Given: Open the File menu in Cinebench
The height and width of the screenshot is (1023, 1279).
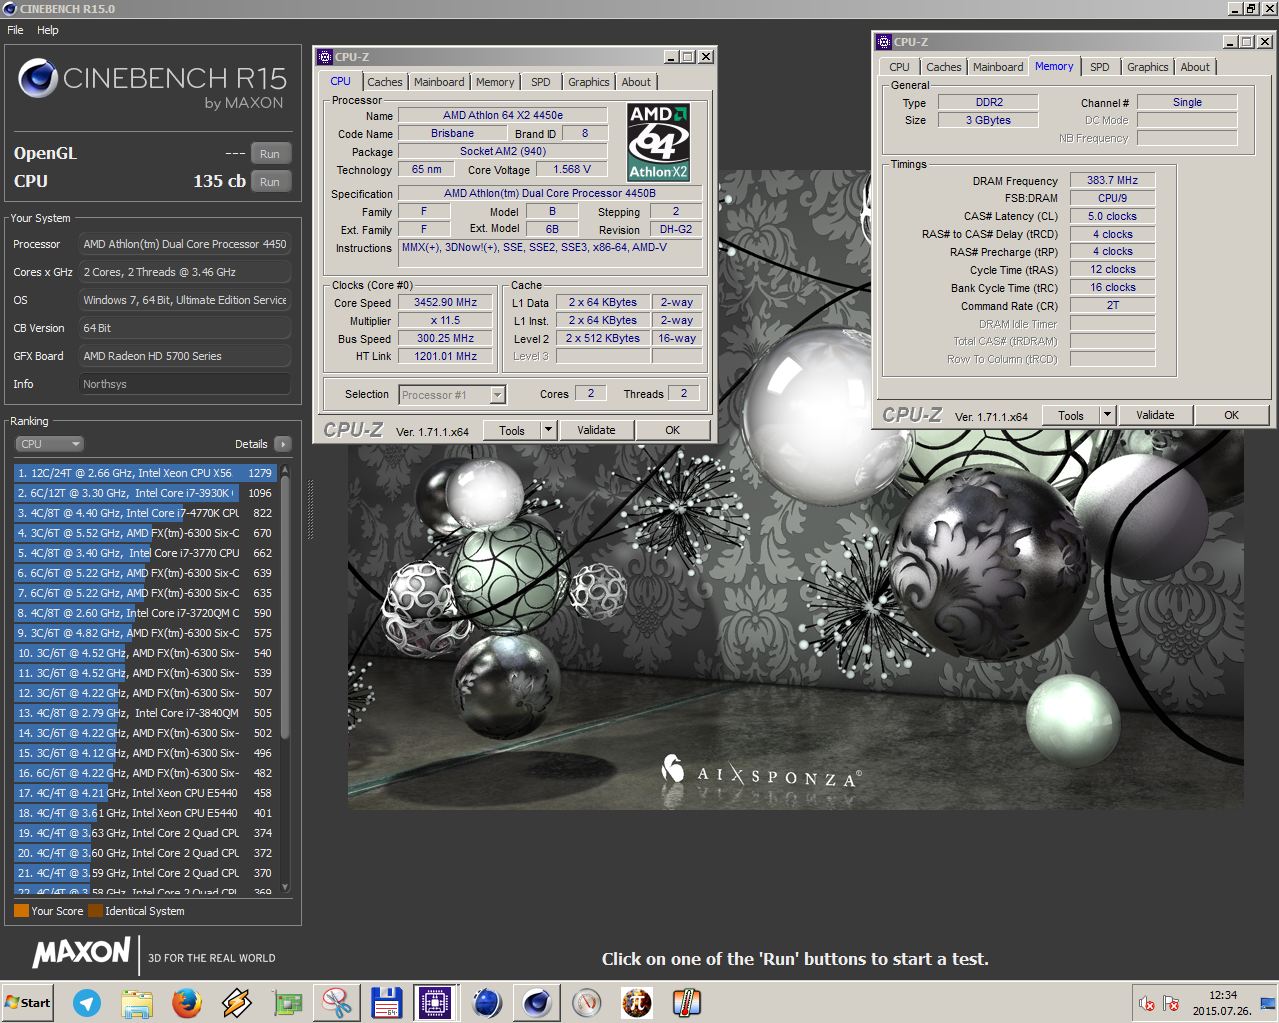Looking at the screenshot, I should (15, 30).
